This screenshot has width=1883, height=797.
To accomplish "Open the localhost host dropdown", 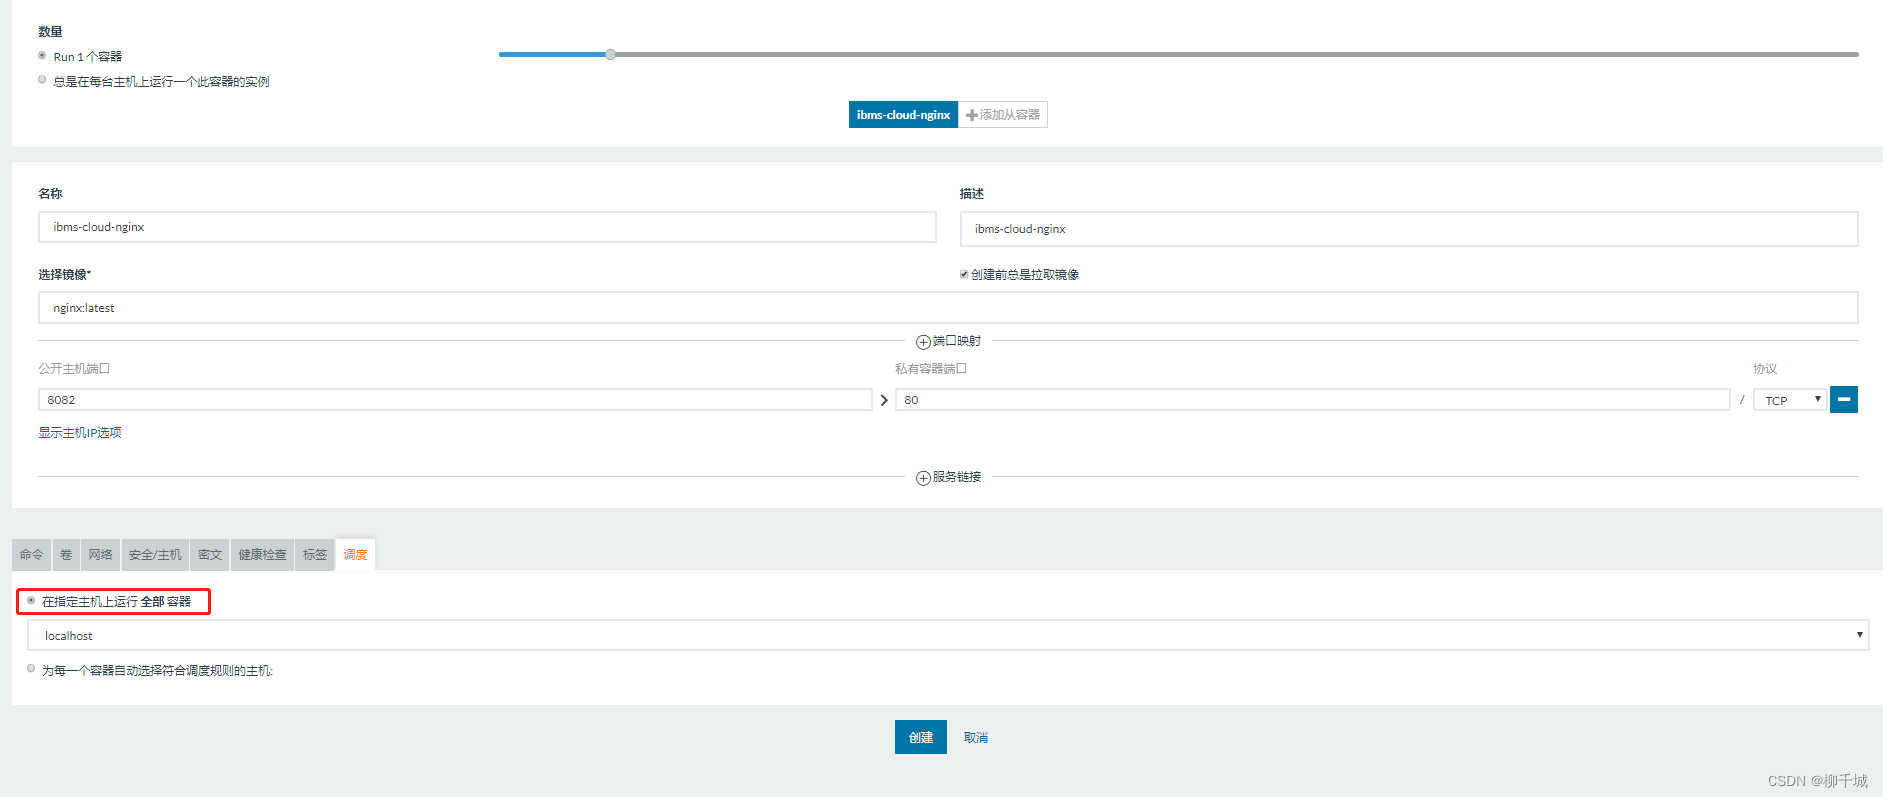I will pyautogui.click(x=948, y=635).
